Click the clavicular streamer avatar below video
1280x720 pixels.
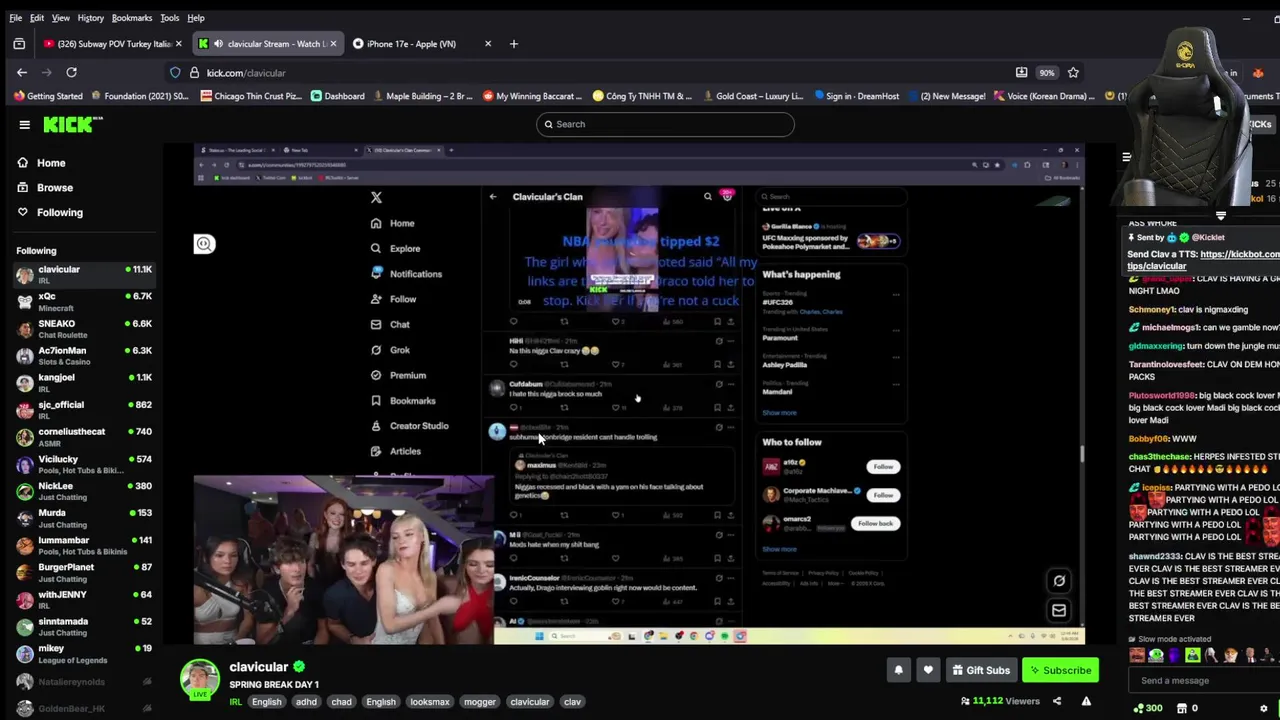199,678
